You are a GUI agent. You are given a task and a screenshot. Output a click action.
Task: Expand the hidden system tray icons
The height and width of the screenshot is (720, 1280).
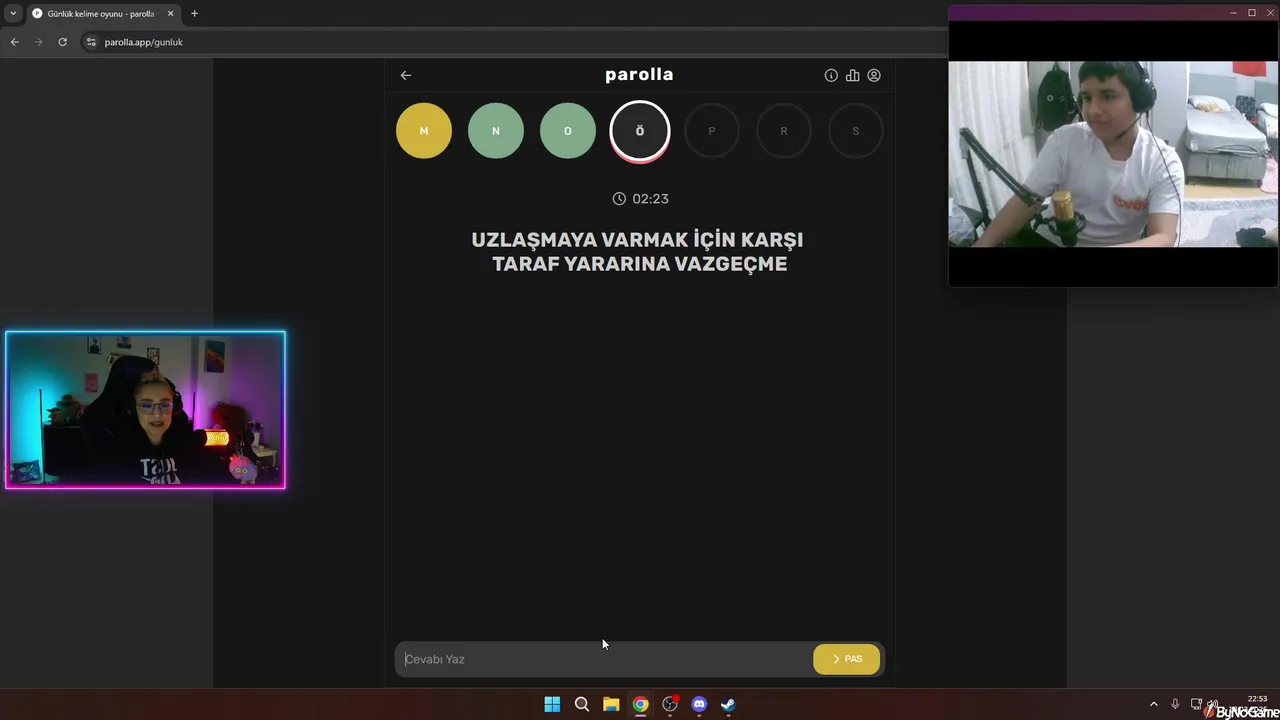(x=1153, y=704)
